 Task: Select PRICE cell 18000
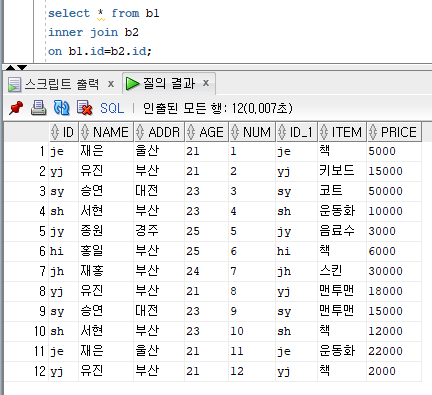tap(394, 291)
